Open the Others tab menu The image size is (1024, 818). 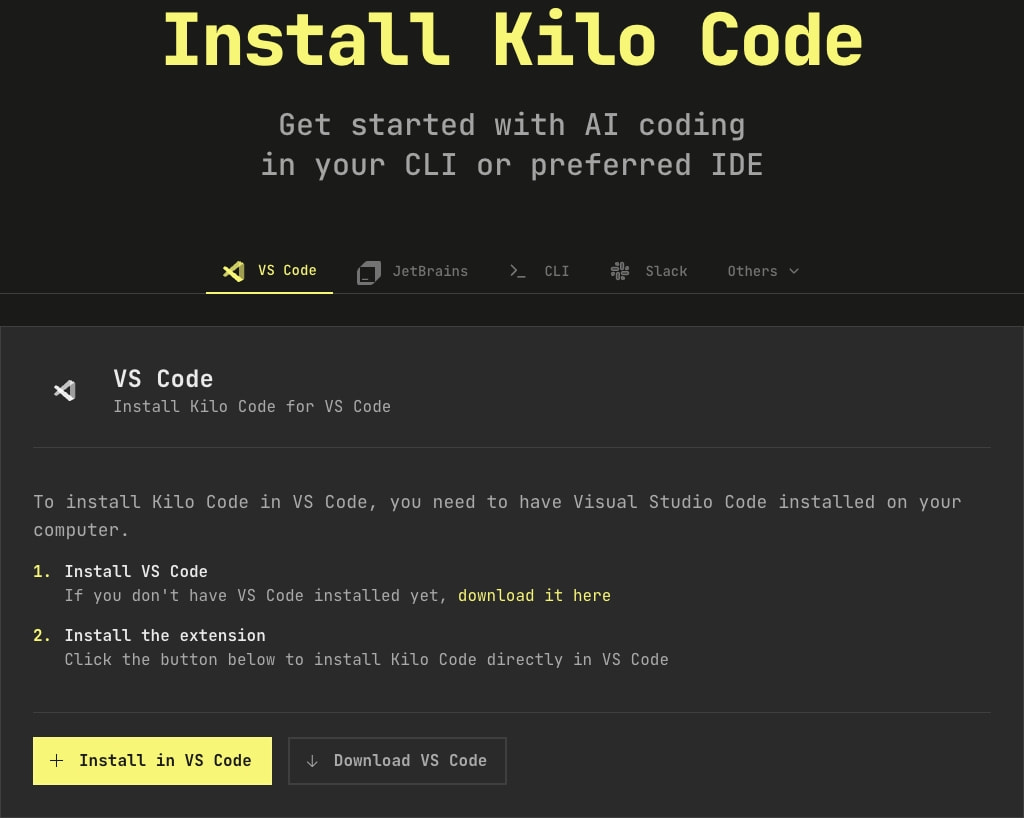(x=763, y=272)
